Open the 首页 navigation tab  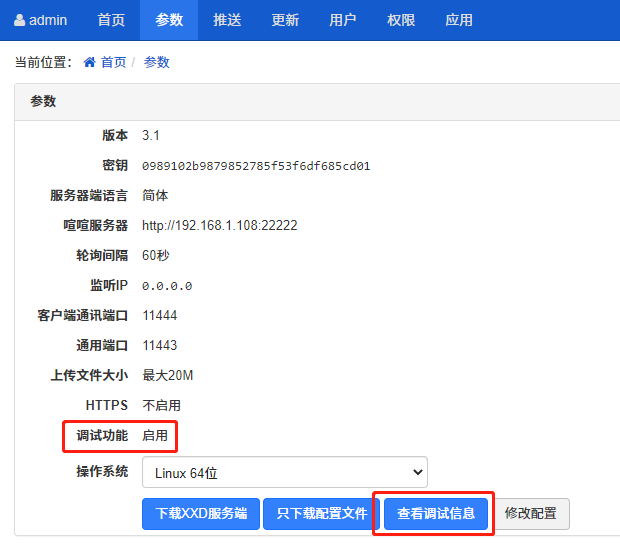(111, 20)
